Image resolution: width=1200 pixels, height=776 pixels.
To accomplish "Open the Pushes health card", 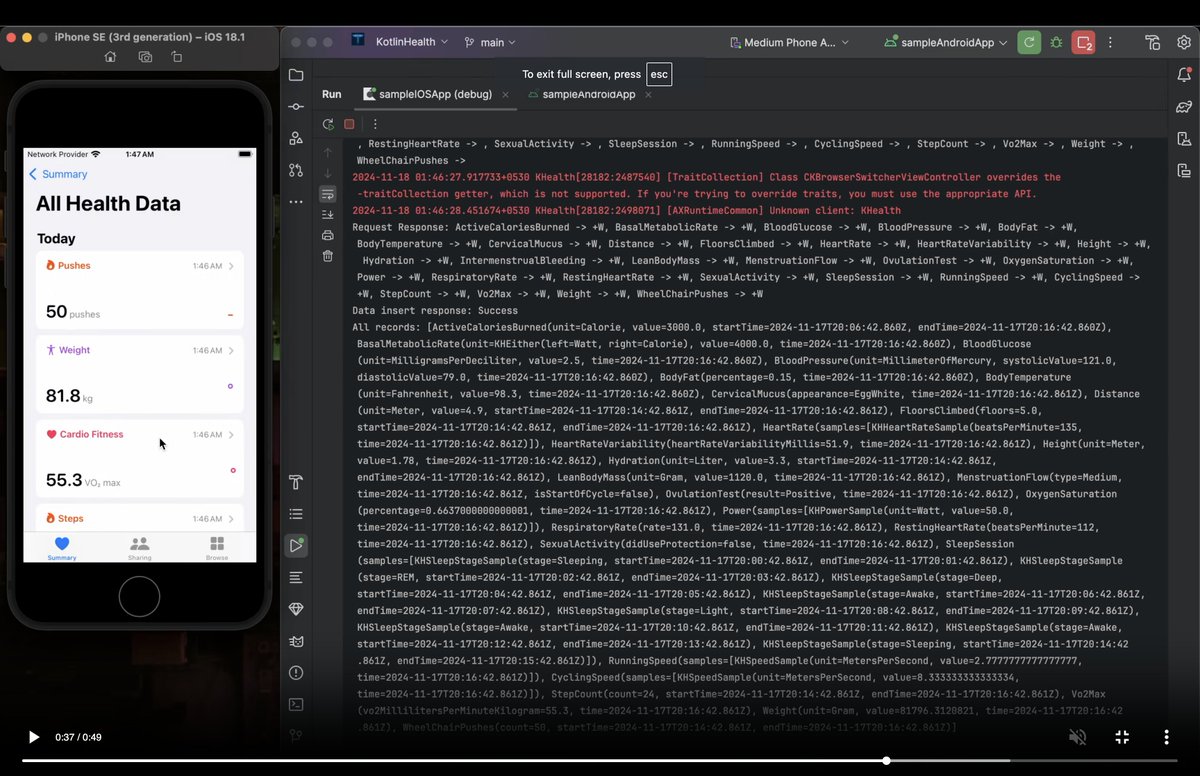I will (140, 290).
